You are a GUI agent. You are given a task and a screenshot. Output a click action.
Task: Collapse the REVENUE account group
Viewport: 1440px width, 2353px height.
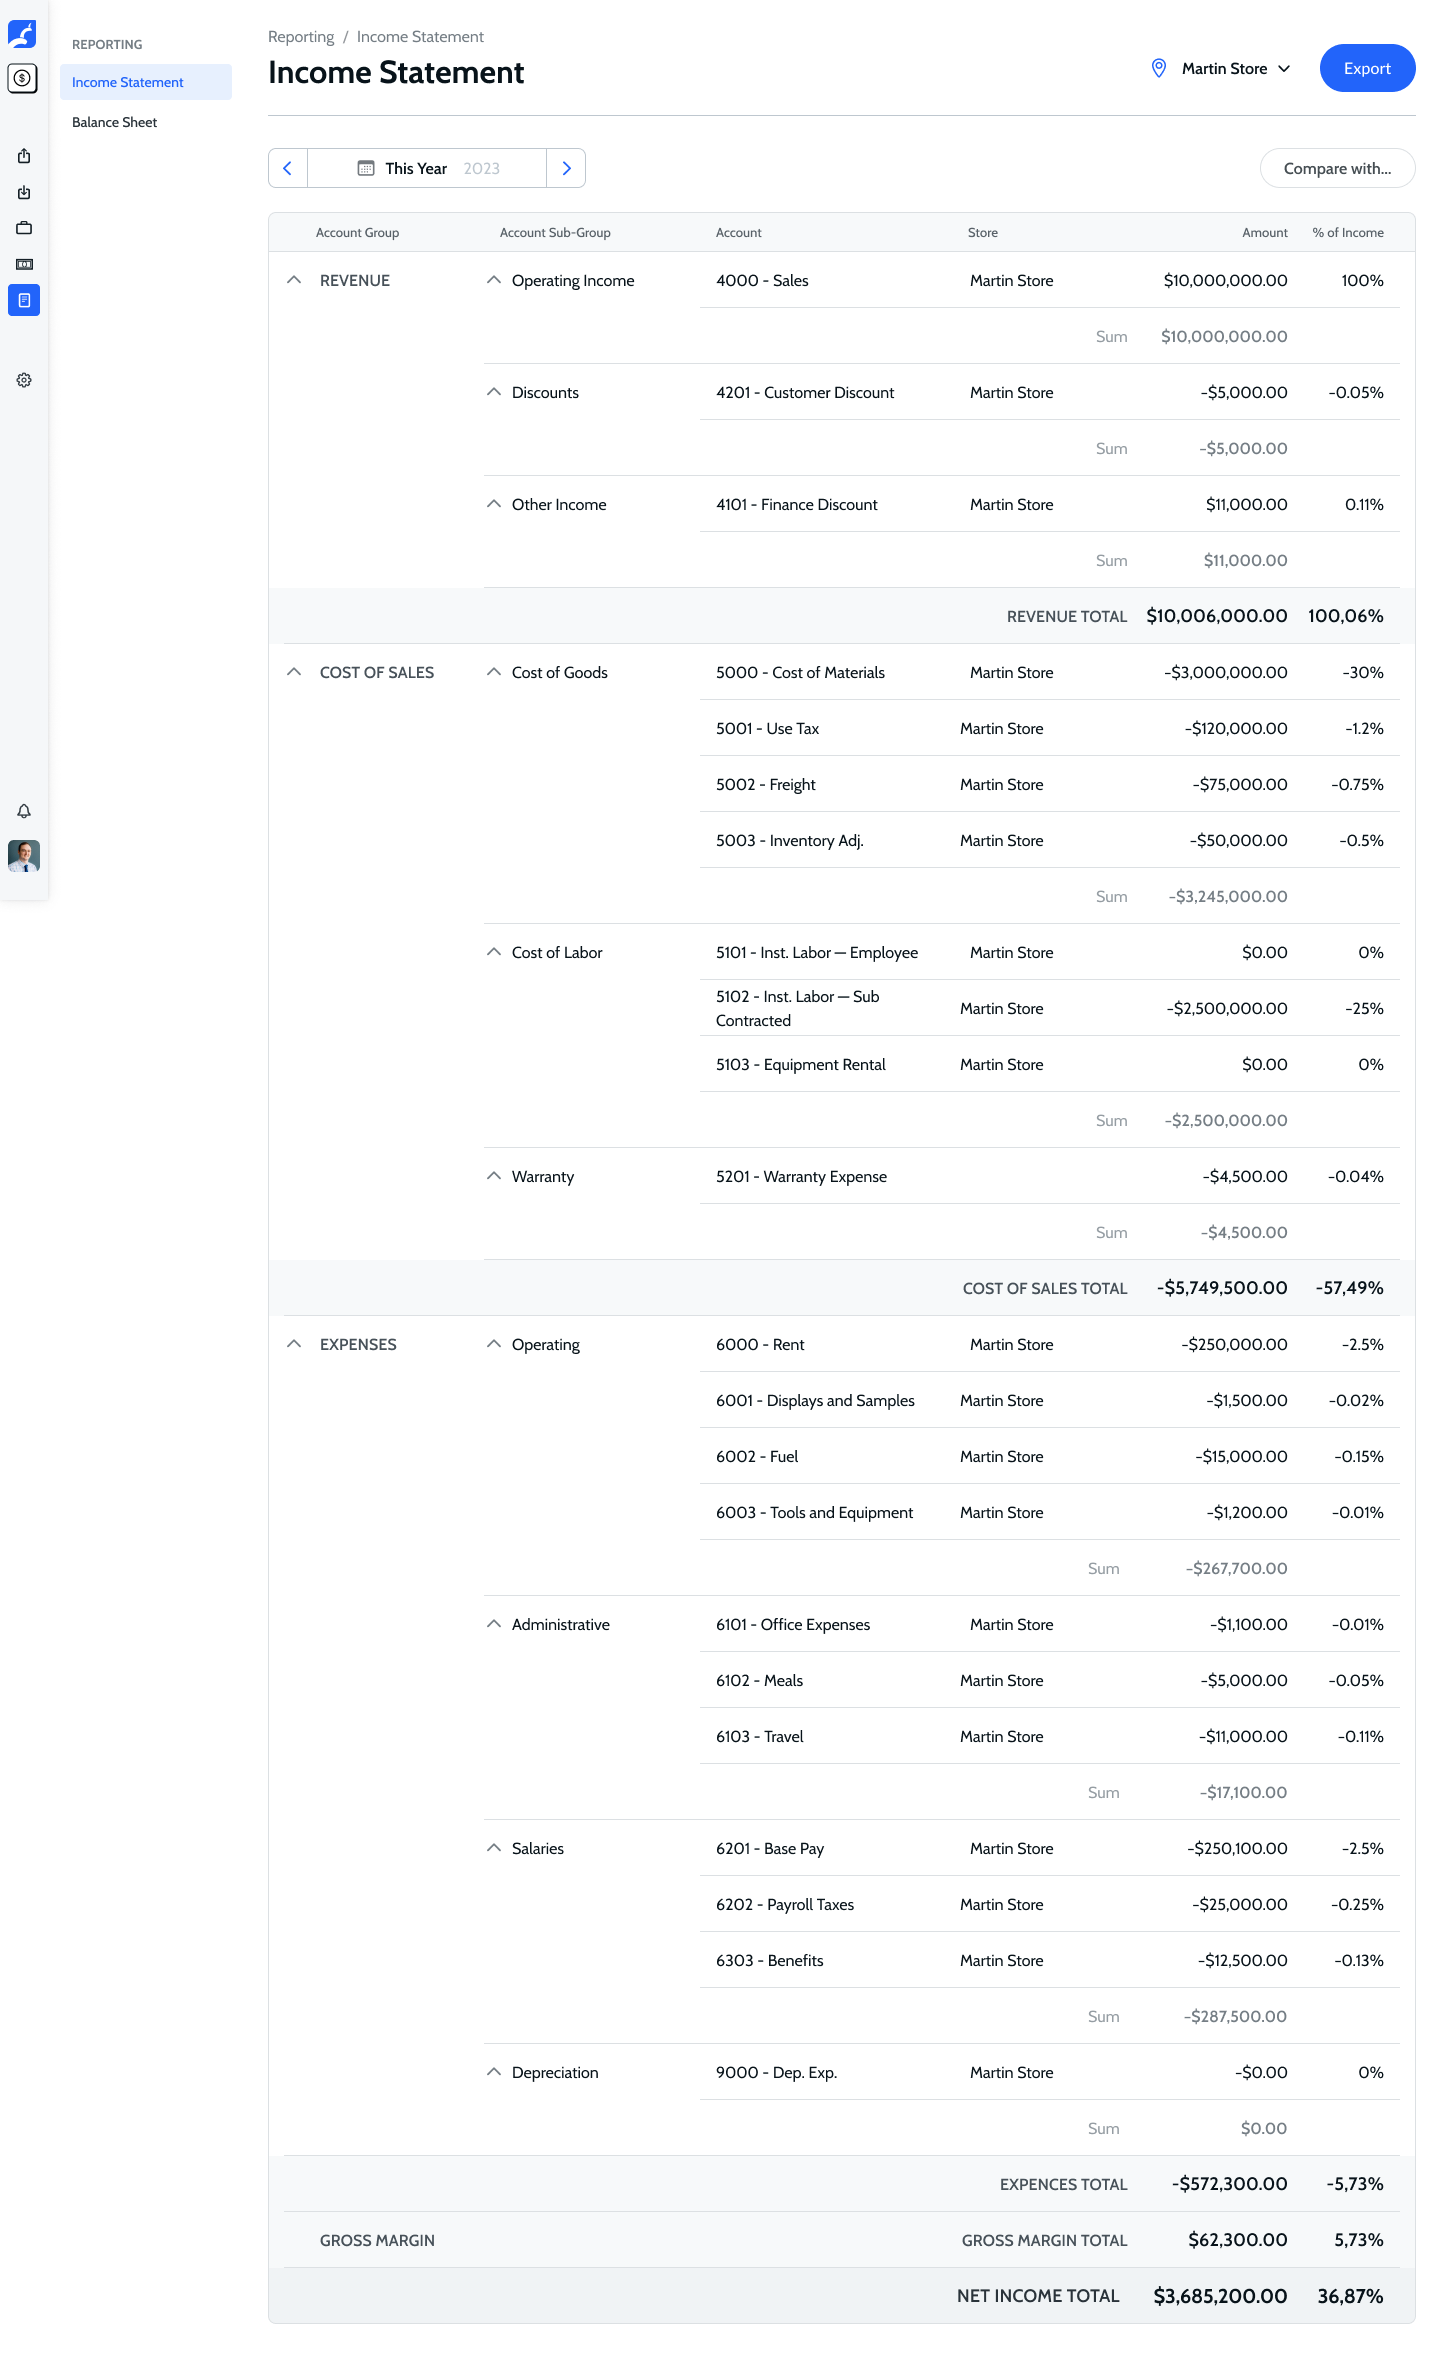pos(294,280)
